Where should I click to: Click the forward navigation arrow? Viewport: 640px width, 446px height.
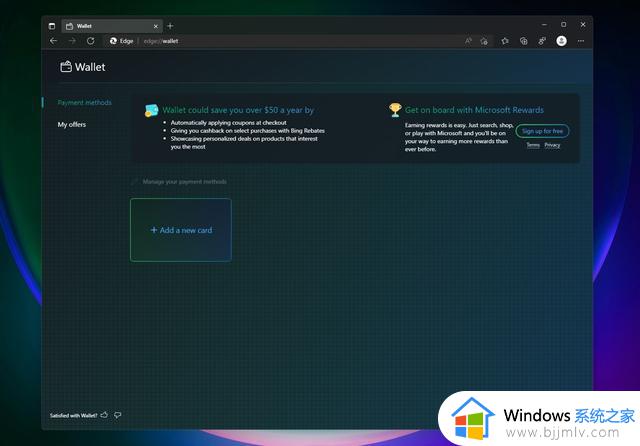pos(72,41)
